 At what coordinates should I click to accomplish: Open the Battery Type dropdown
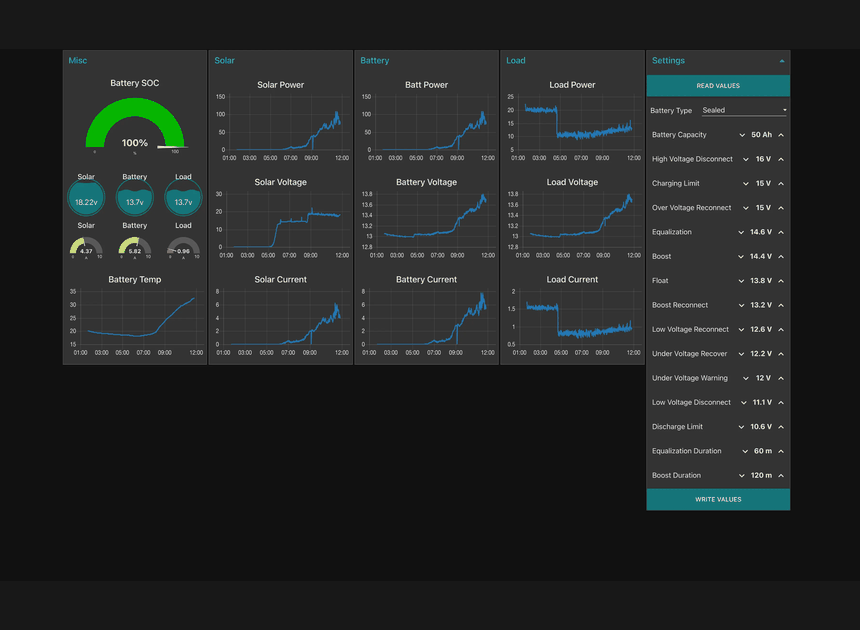[743, 110]
